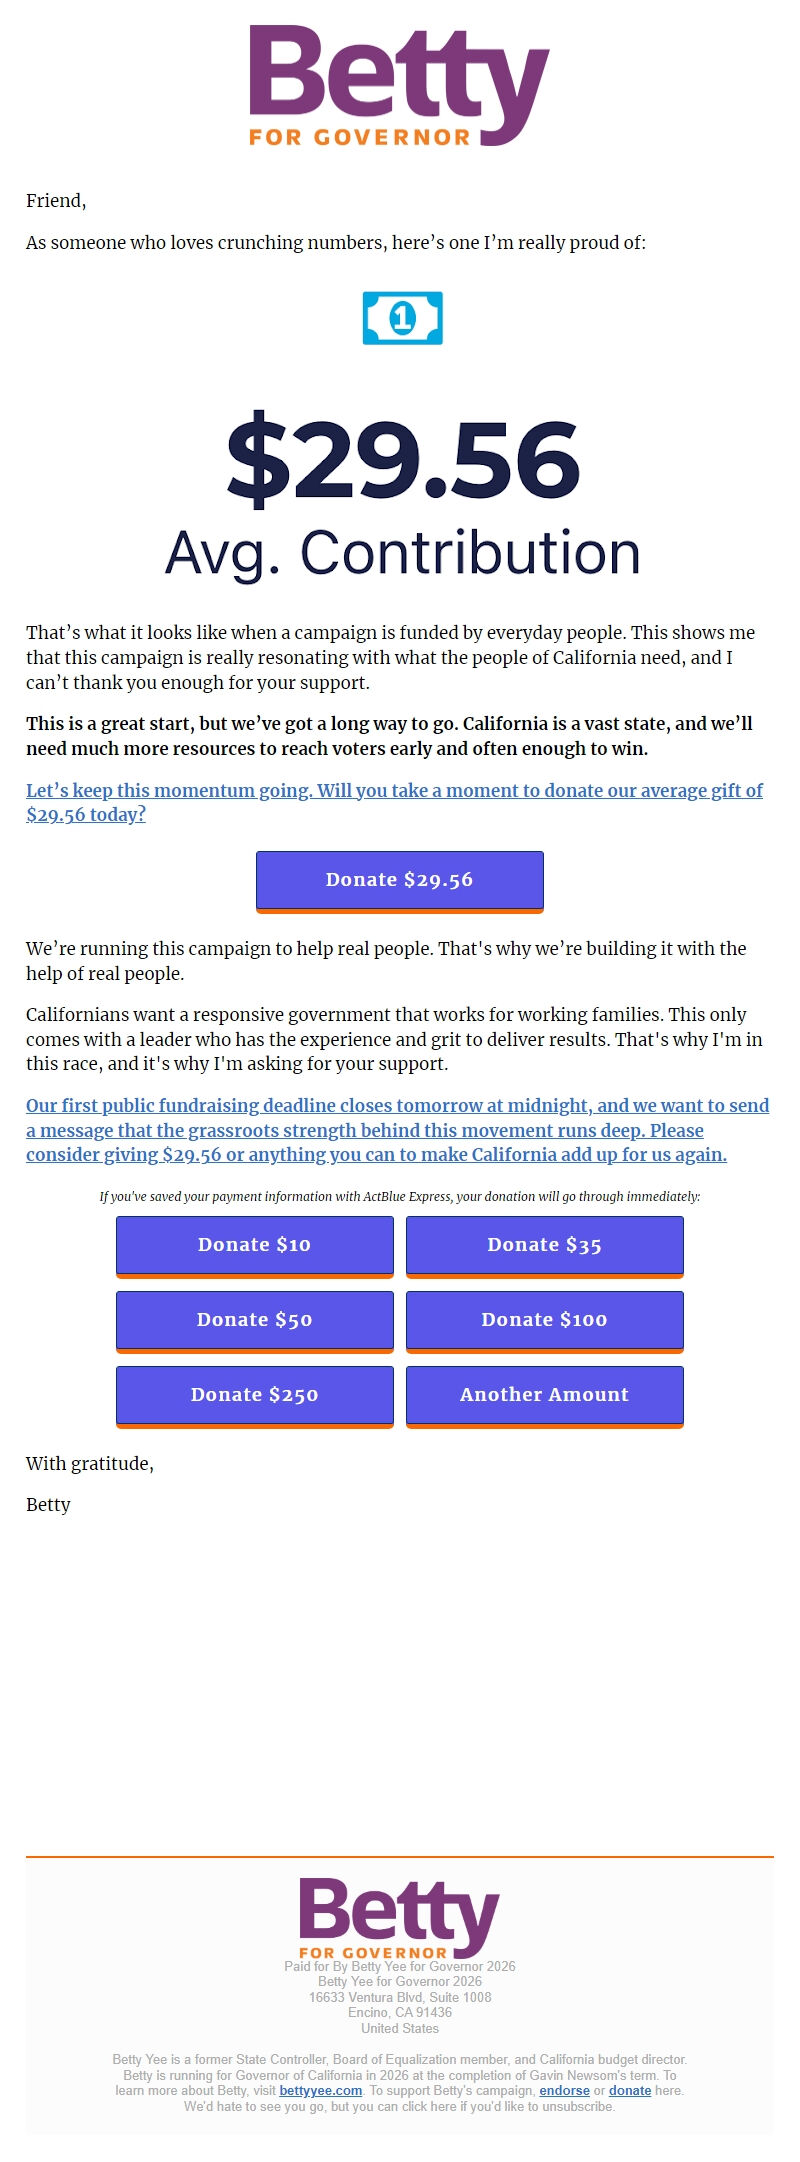
Task: Select the Donate $10 button
Action: (x=254, y=1245)
